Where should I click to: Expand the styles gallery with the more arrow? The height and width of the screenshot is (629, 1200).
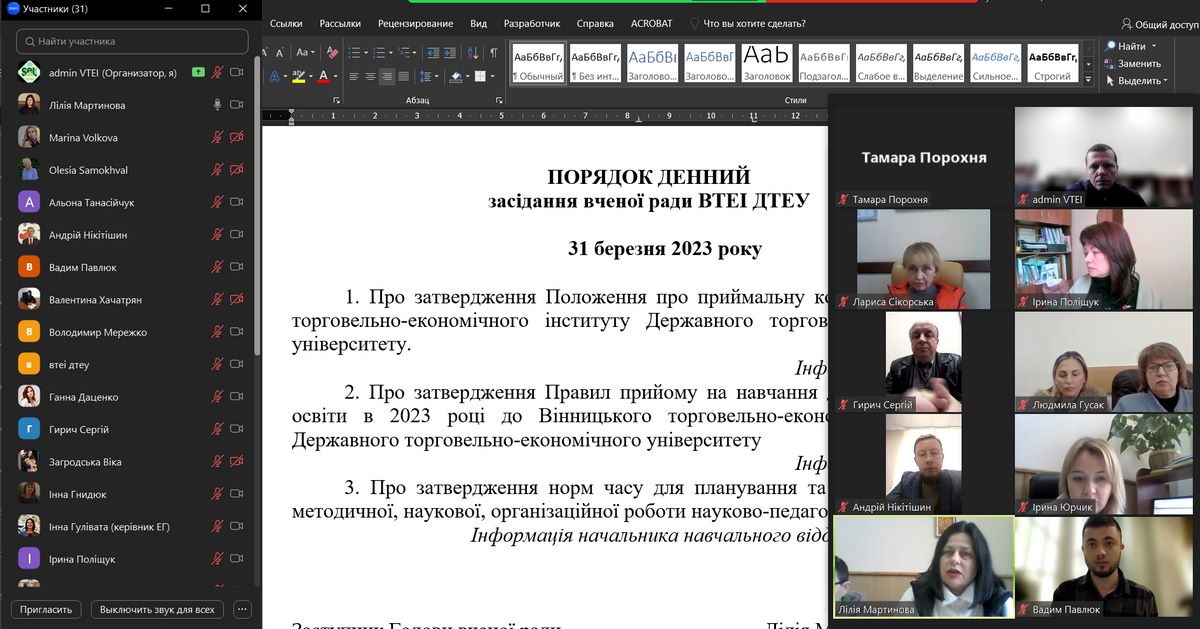1089,77
